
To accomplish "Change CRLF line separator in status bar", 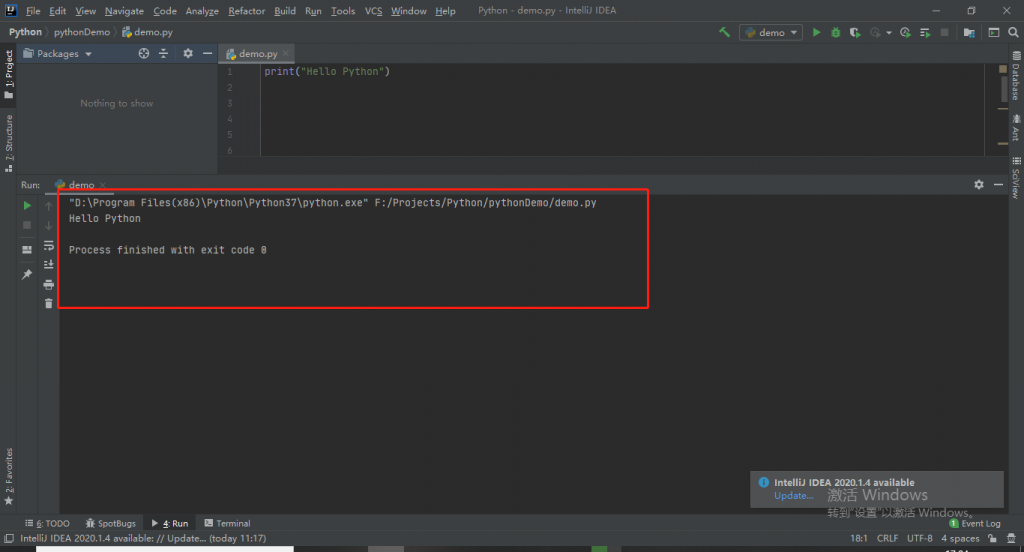I will [x=887, y=539].
